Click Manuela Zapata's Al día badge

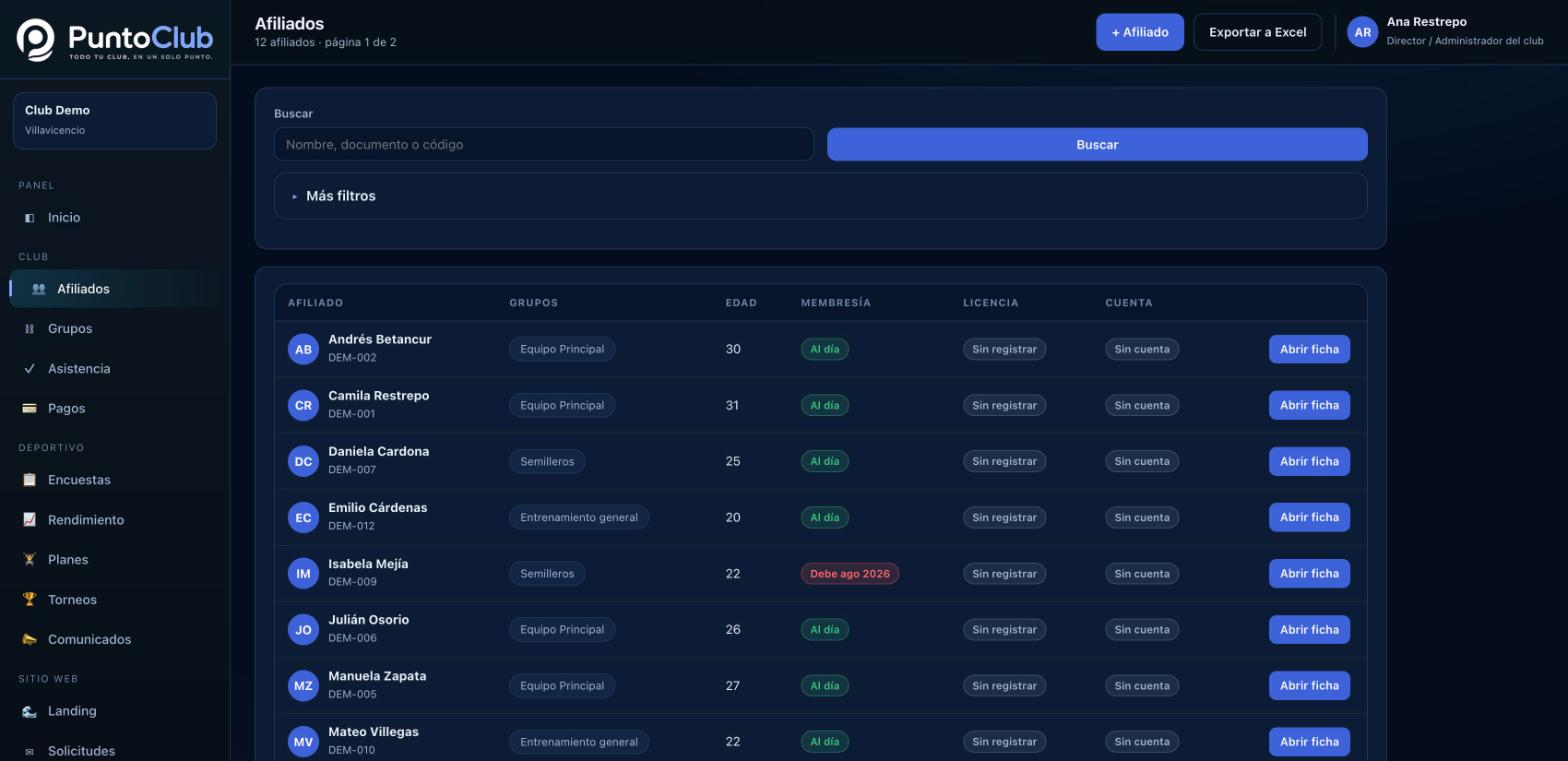824,686
